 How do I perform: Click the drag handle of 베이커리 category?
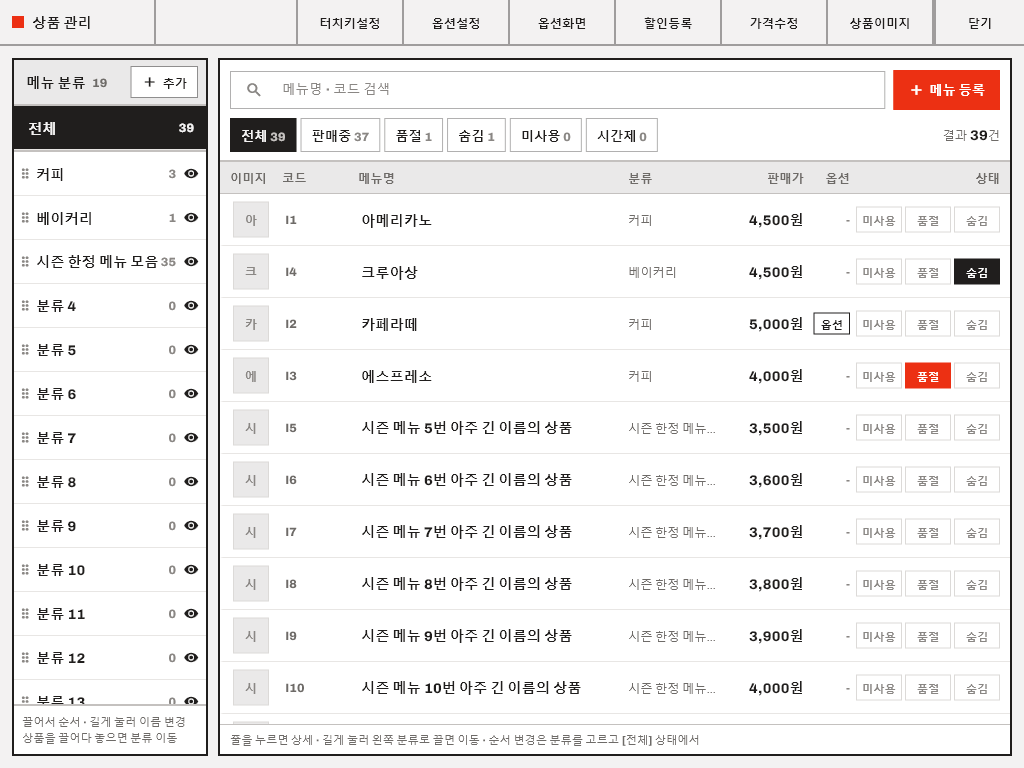click(x=25, y=217)
